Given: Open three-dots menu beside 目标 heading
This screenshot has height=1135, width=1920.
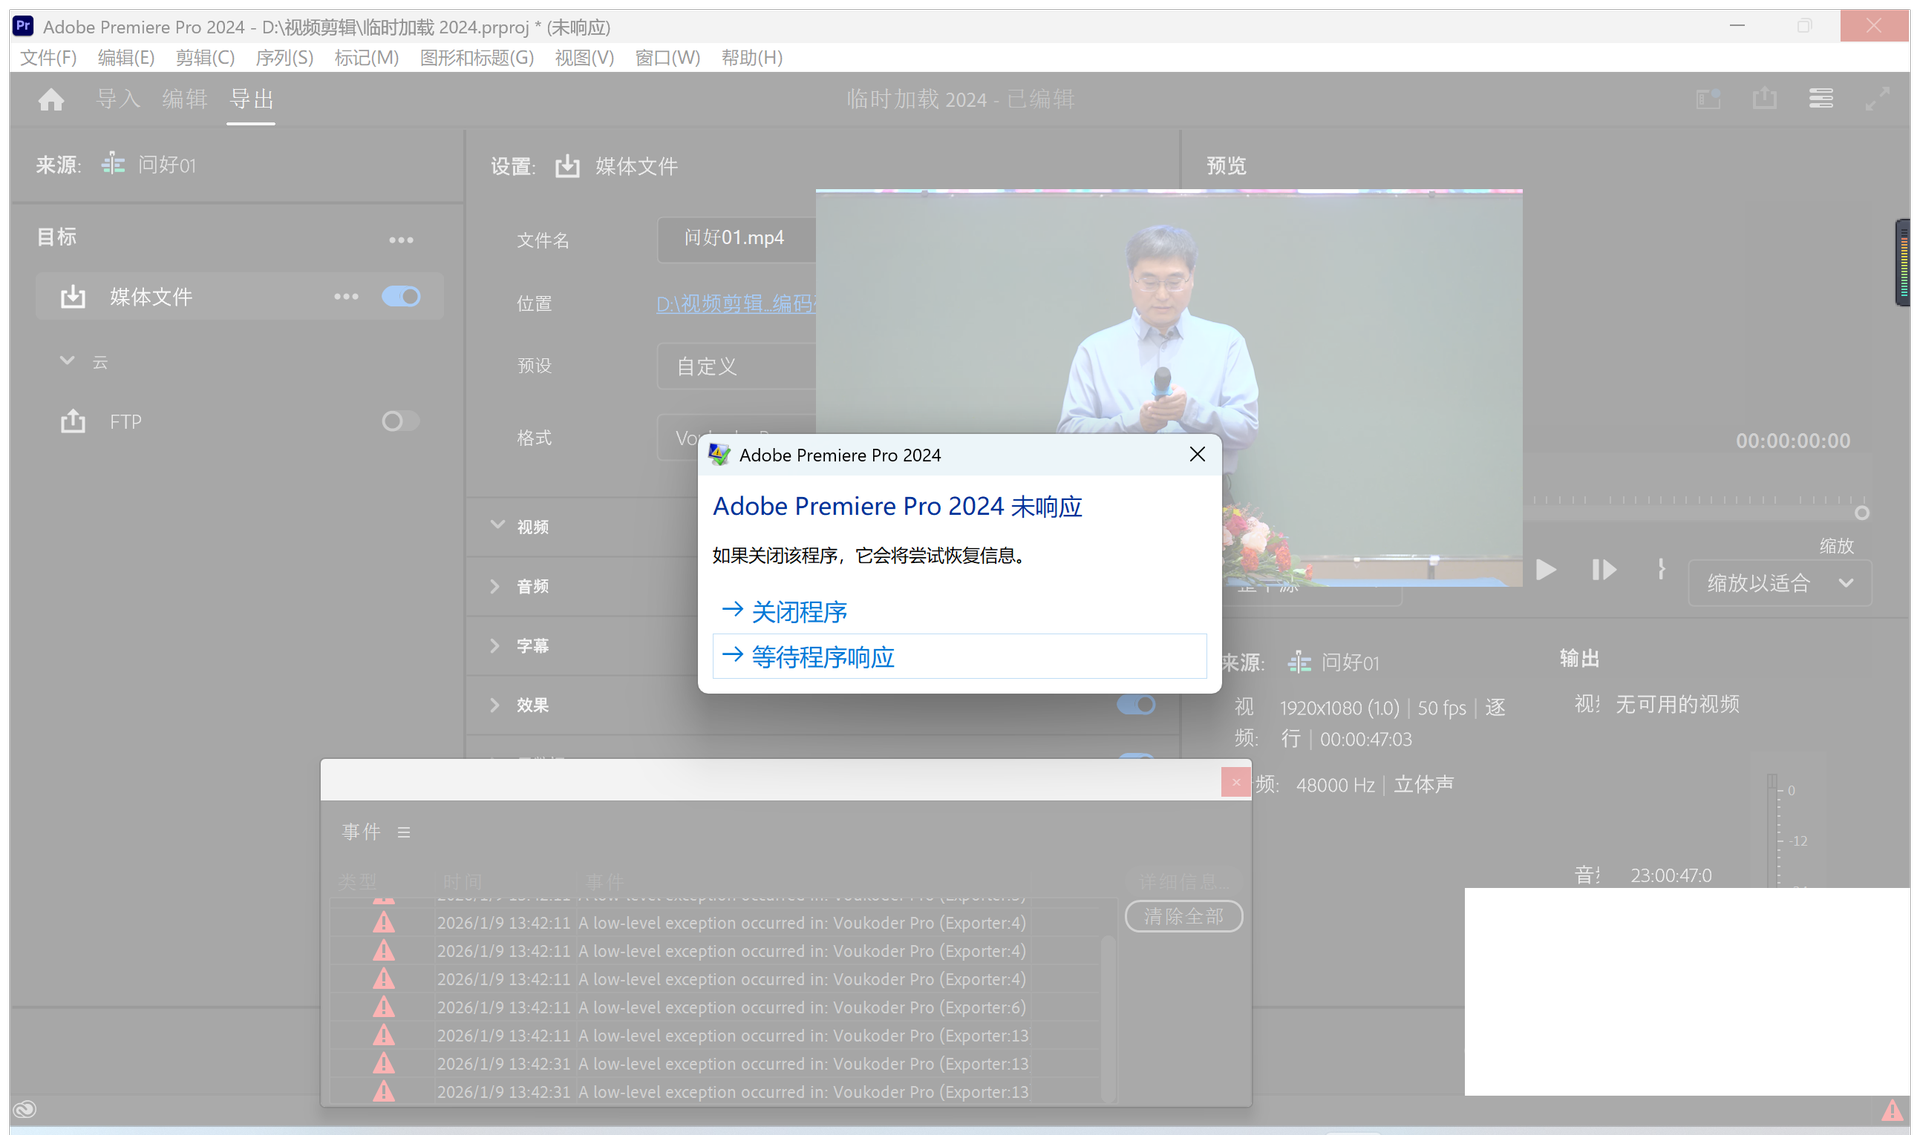Looking at the screenshot, I should 401,240.
